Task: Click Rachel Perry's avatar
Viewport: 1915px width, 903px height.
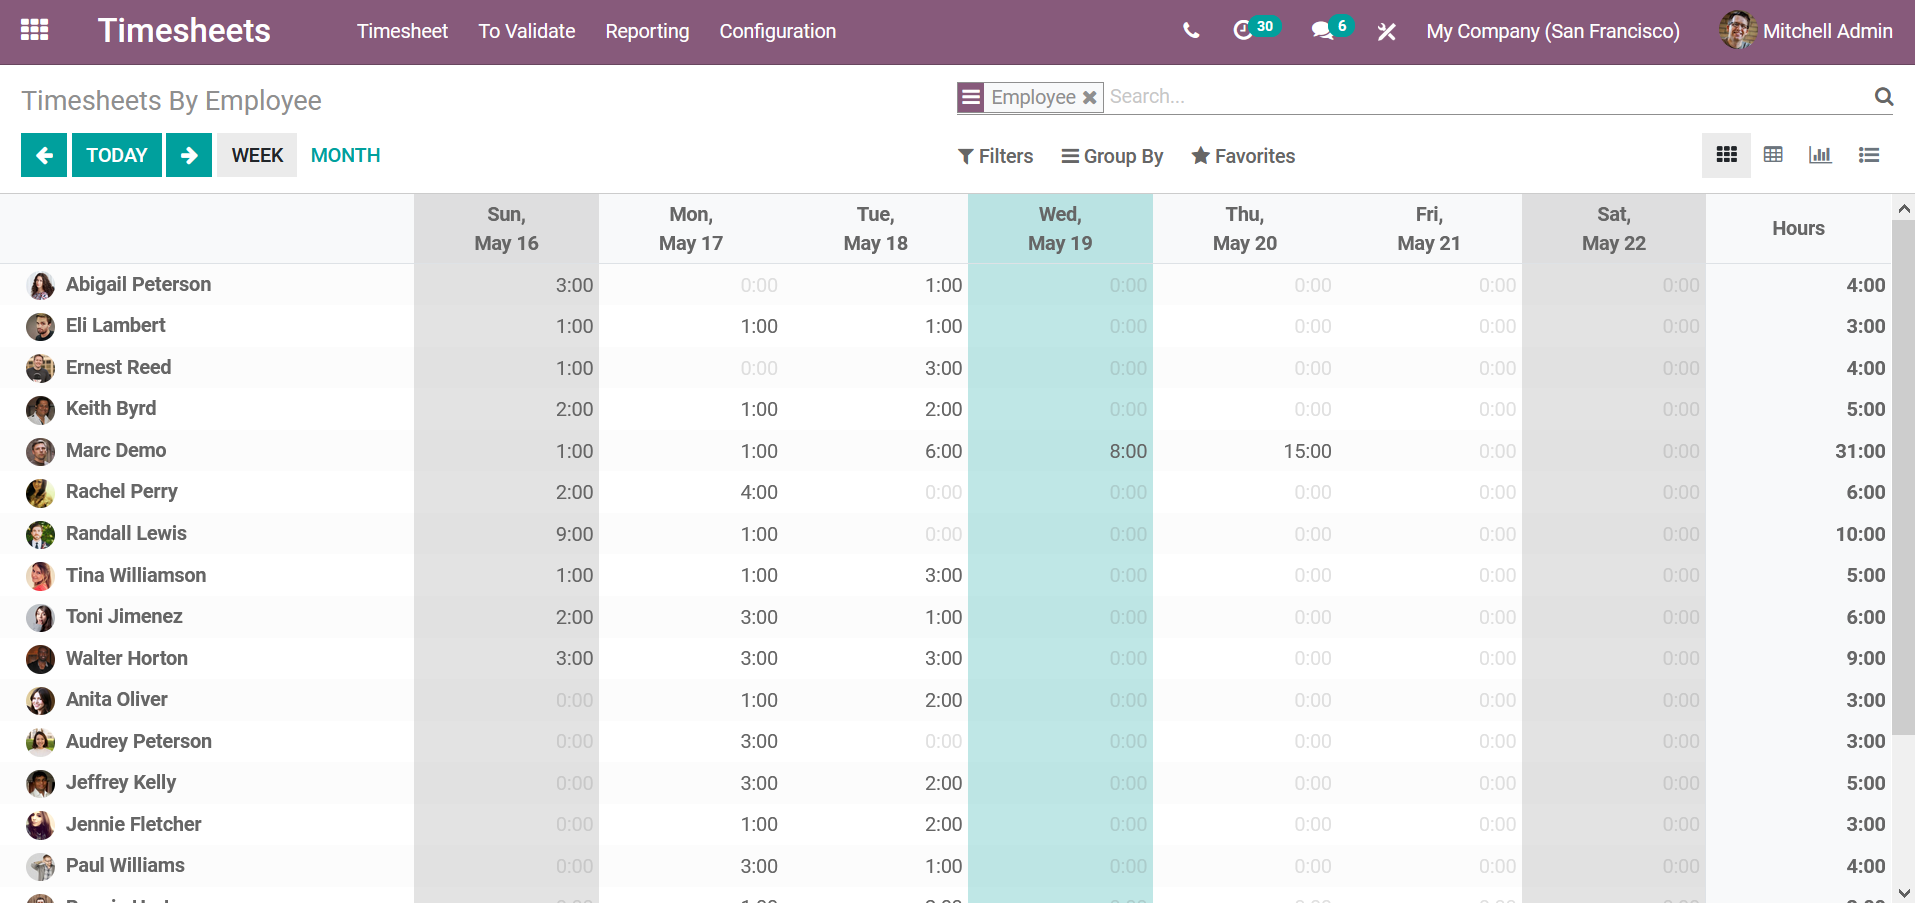Action: coord(40,493)
